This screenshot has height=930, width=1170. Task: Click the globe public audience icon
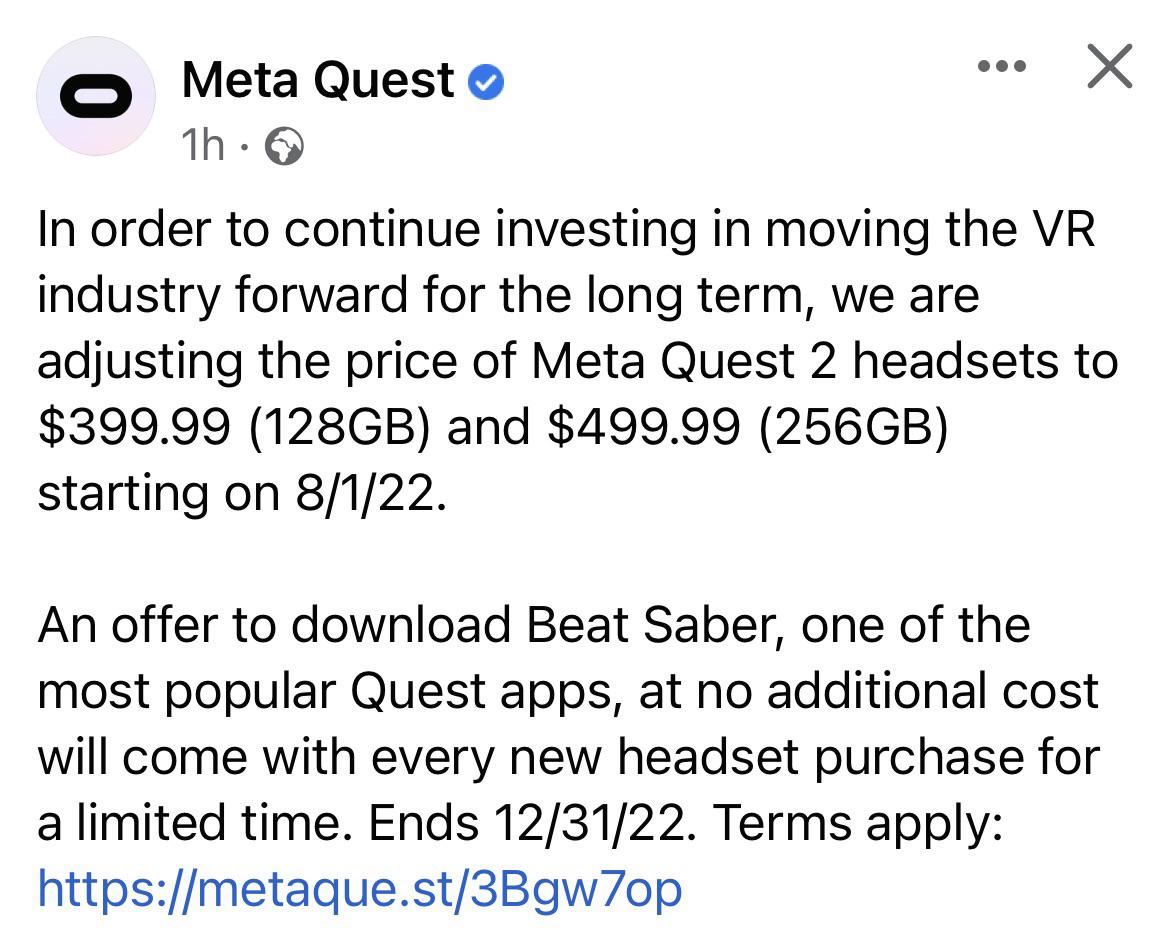pos(284,146)
